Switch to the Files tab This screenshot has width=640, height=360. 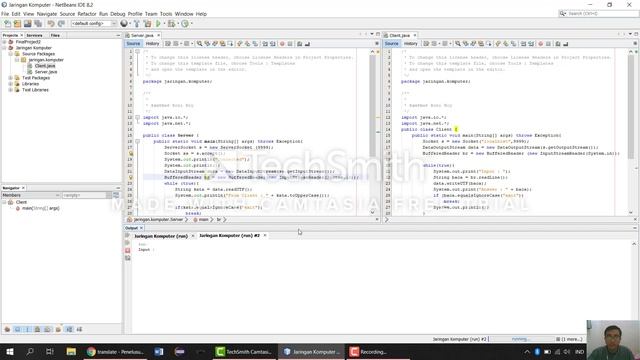56,36
